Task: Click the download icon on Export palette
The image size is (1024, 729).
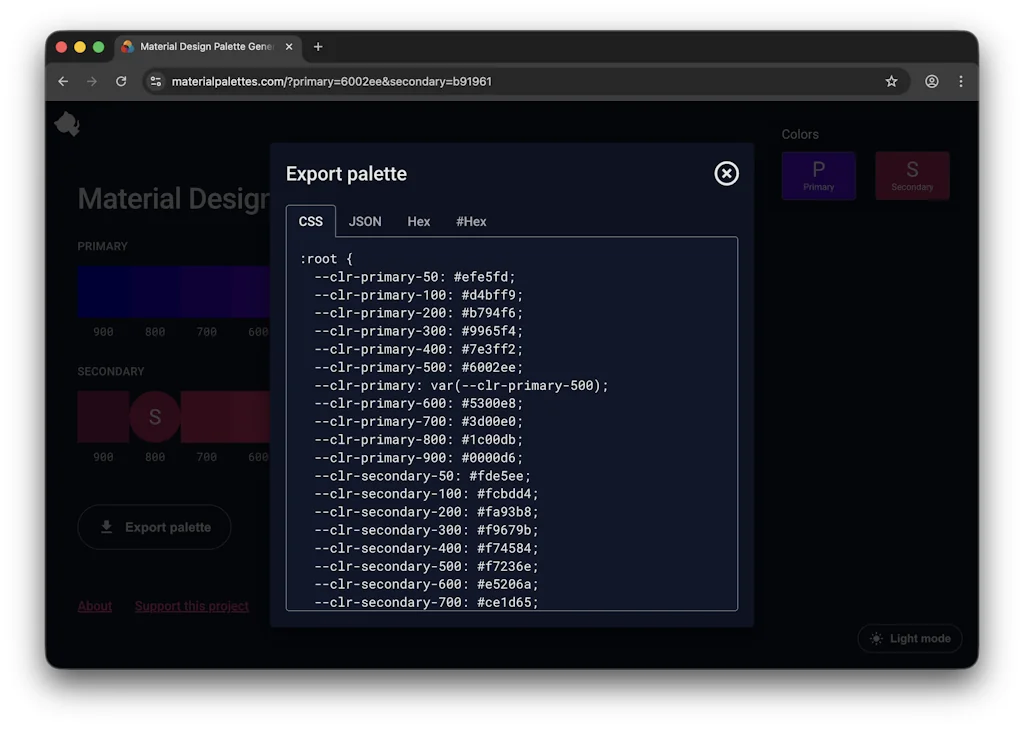Action: 106,527
